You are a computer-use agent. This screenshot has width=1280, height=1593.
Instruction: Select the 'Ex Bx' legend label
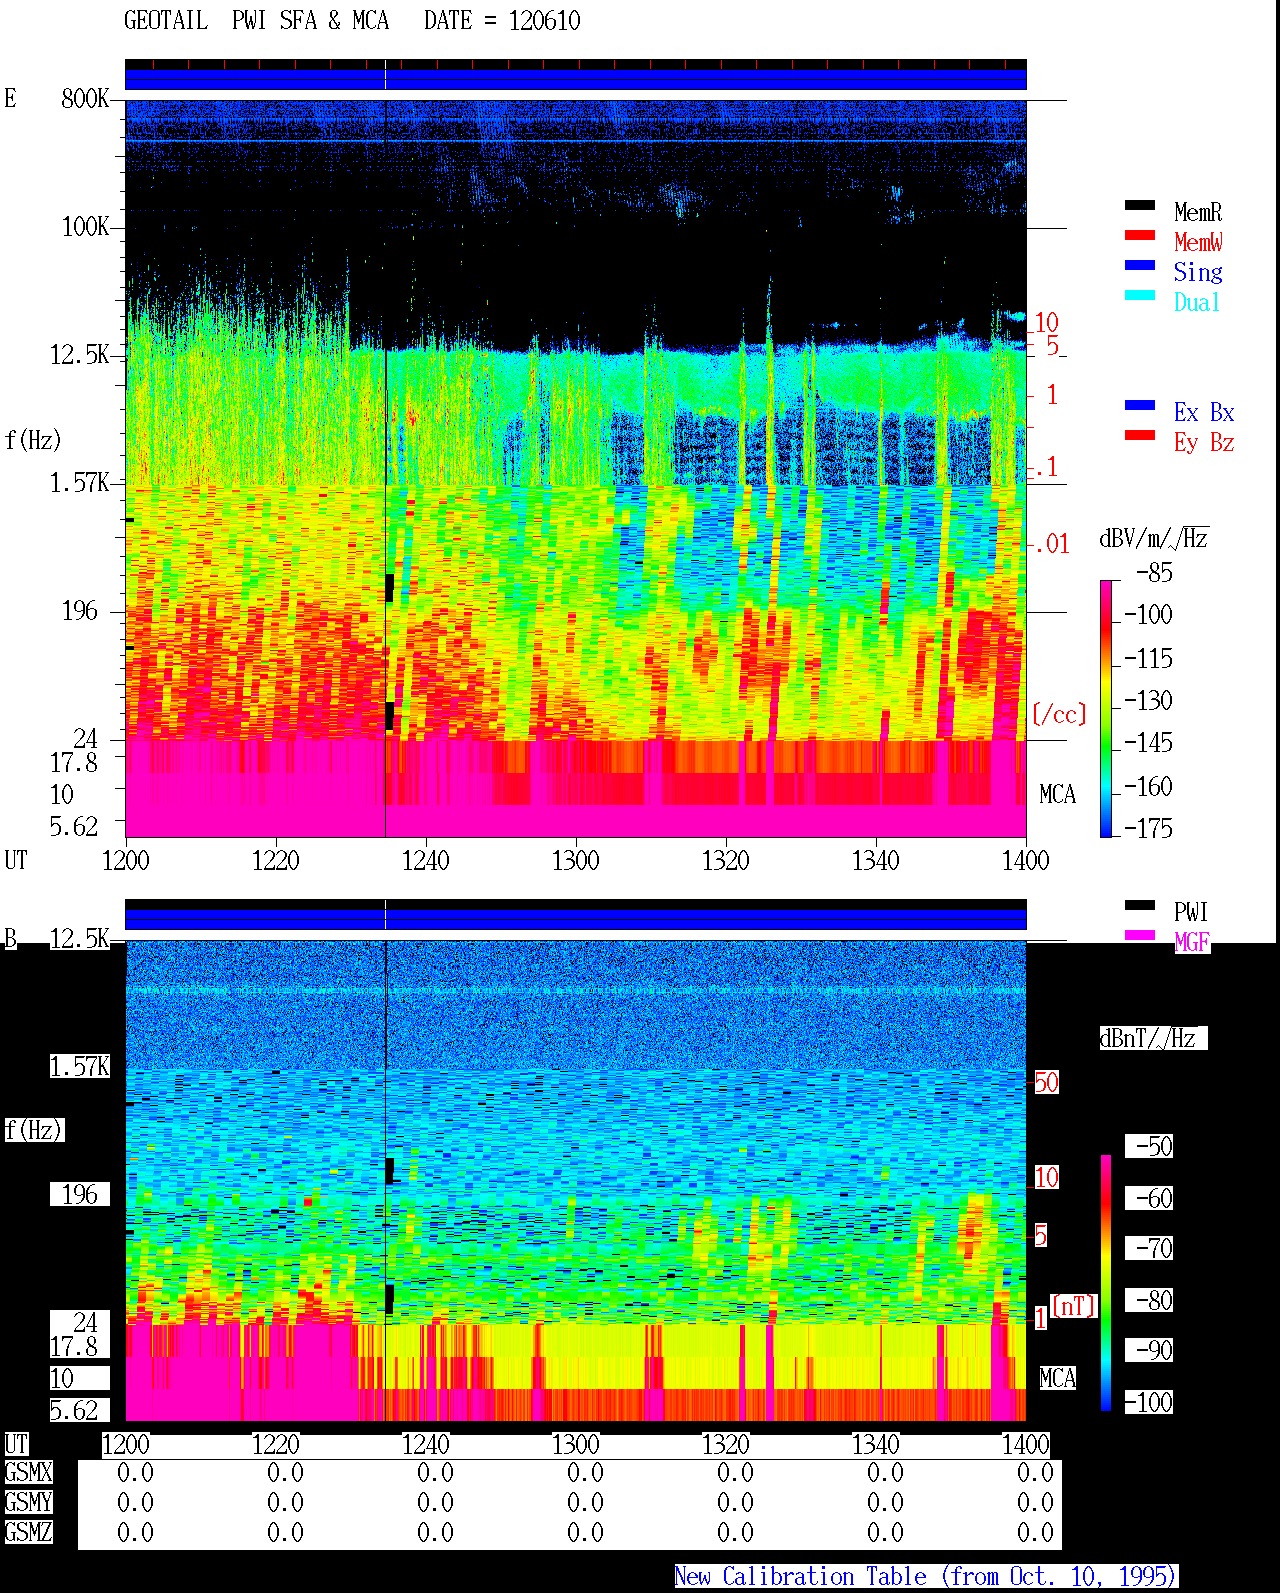[1204, 412]
